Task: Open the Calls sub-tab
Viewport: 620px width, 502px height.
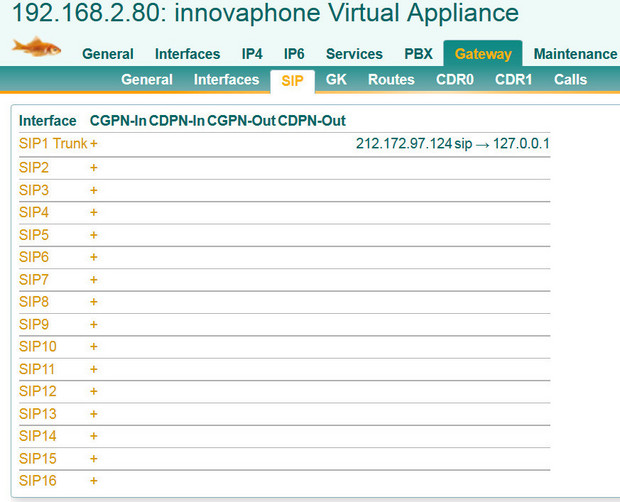Action: [x=570, y=80]
